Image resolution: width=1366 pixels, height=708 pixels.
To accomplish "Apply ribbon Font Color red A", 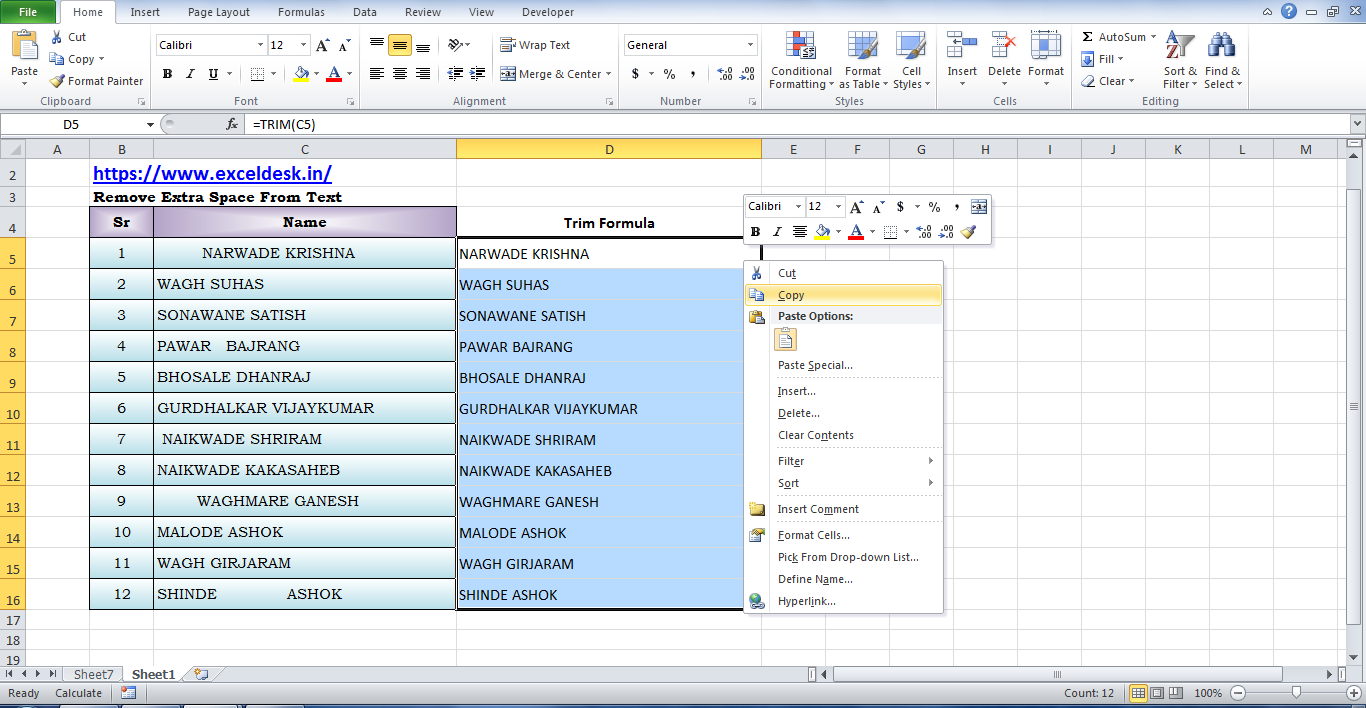I will click(333, 74).
